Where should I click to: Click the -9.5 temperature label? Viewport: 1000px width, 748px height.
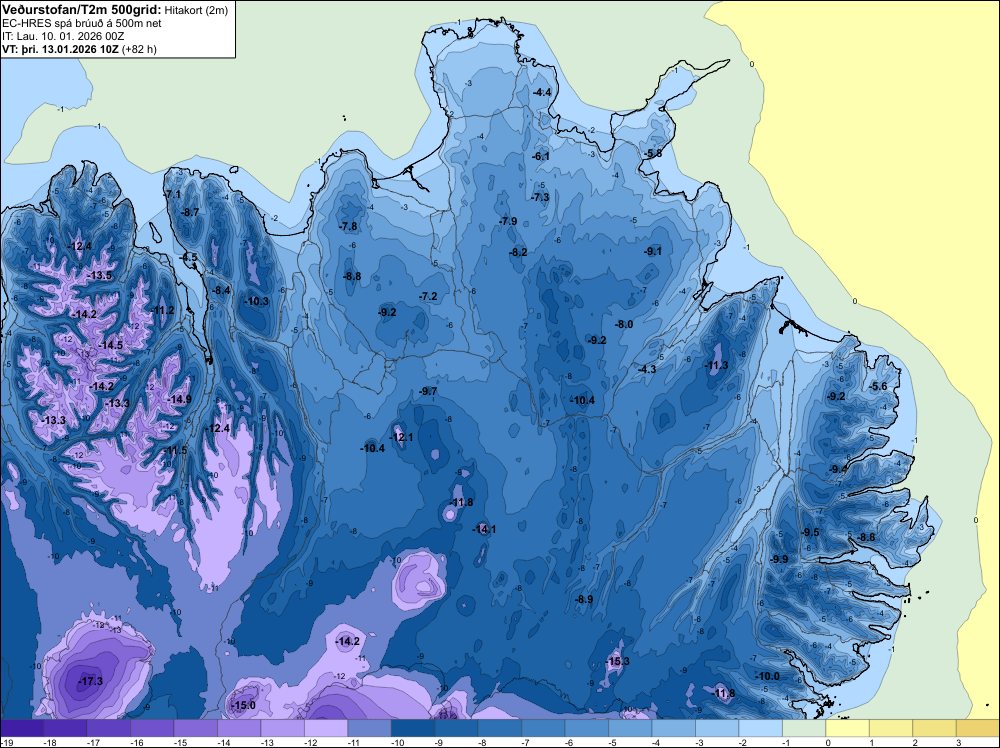(810, 532)
